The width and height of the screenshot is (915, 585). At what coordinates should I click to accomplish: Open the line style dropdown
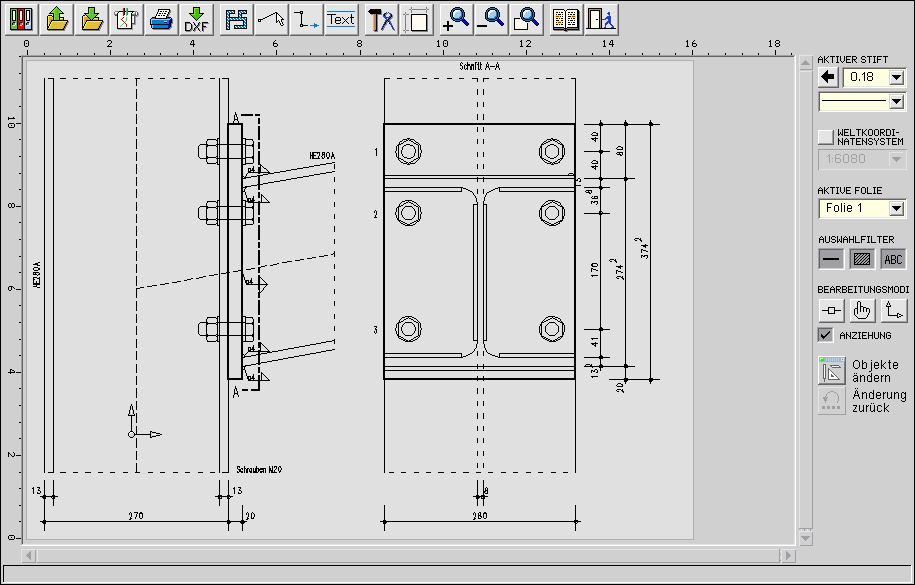click(896, 101)
